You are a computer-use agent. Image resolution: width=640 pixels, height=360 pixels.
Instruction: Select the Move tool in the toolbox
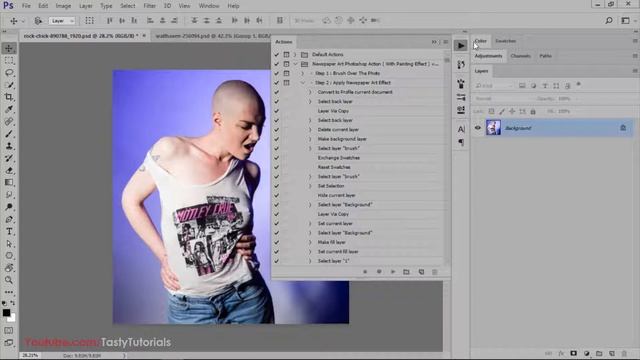[9, 48]
